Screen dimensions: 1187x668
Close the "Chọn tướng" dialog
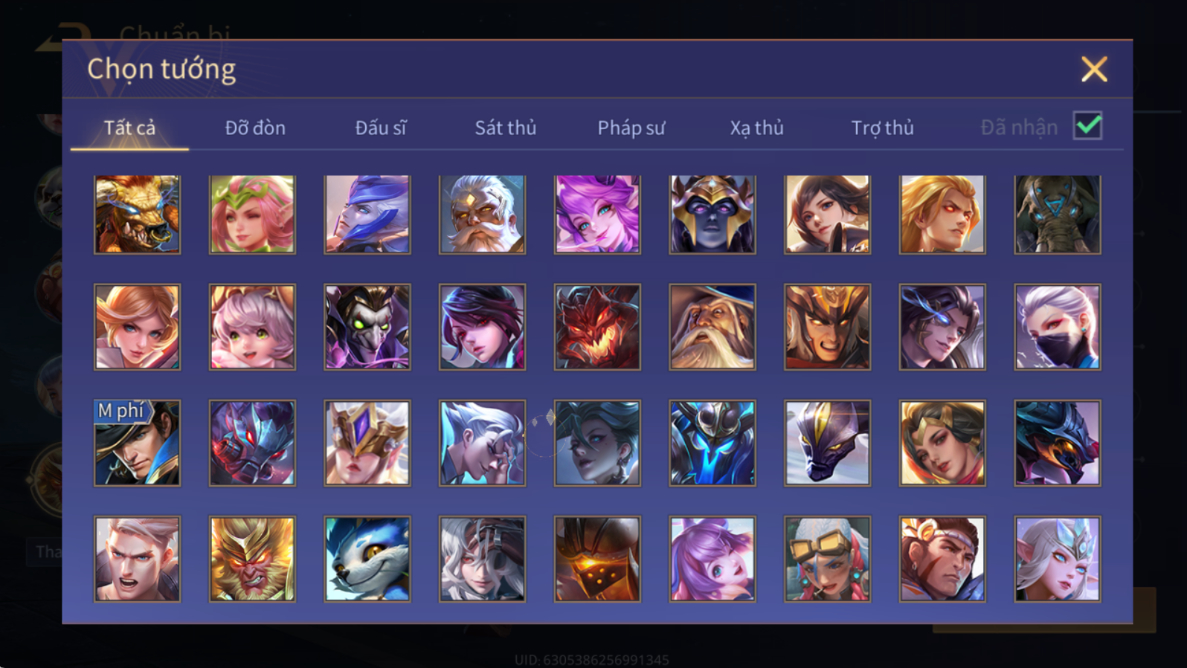tap(1094, 69)
